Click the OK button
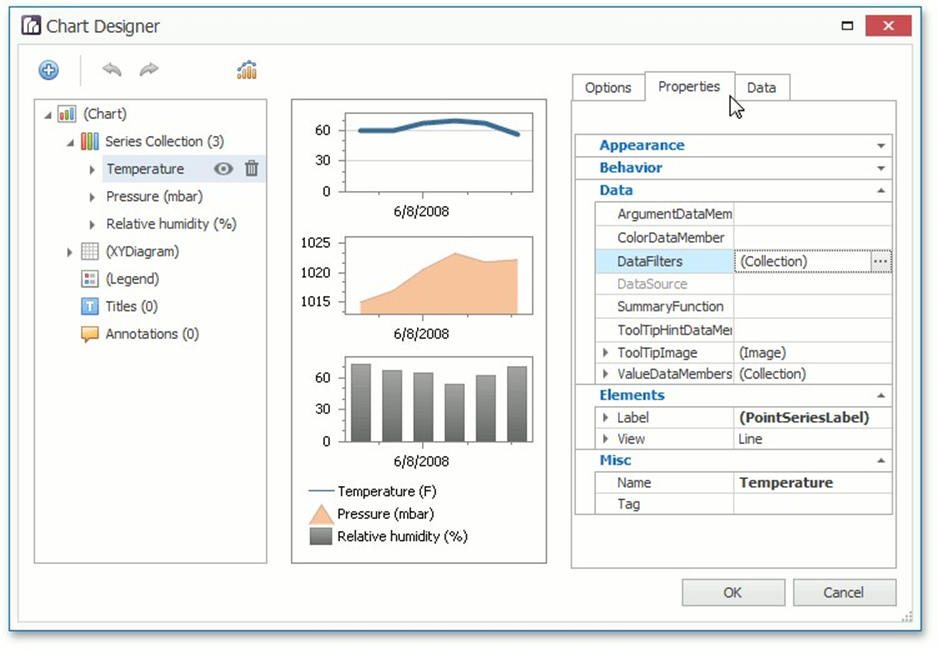 [x=732, y=592]
